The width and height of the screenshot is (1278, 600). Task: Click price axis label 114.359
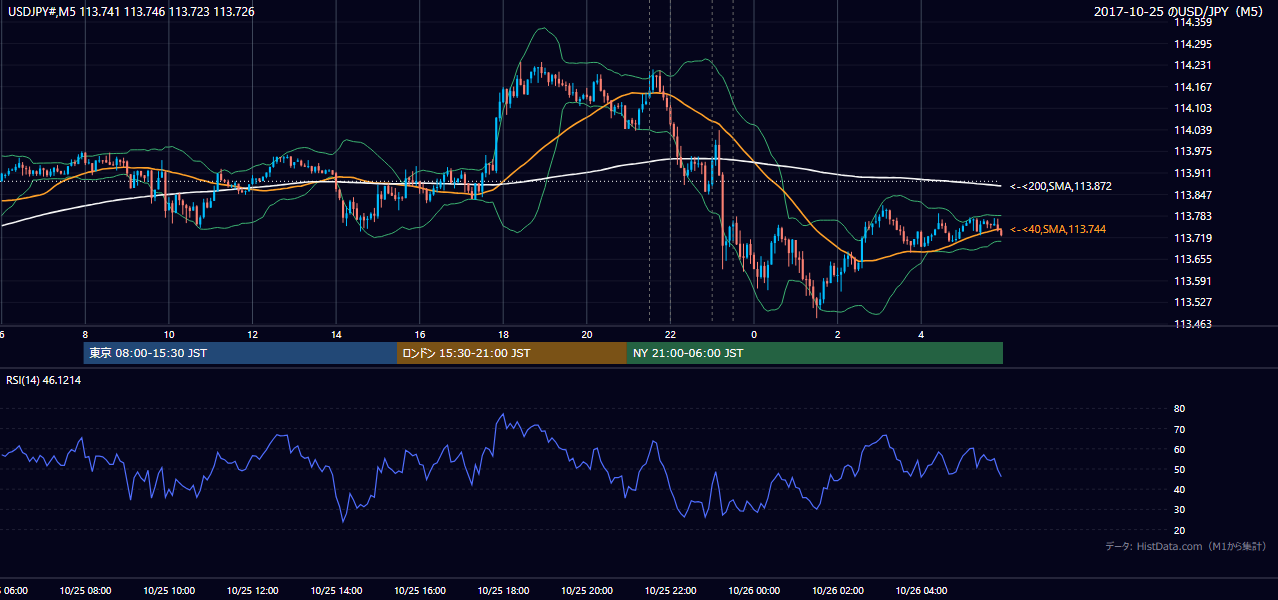(x=1194, y=22)
